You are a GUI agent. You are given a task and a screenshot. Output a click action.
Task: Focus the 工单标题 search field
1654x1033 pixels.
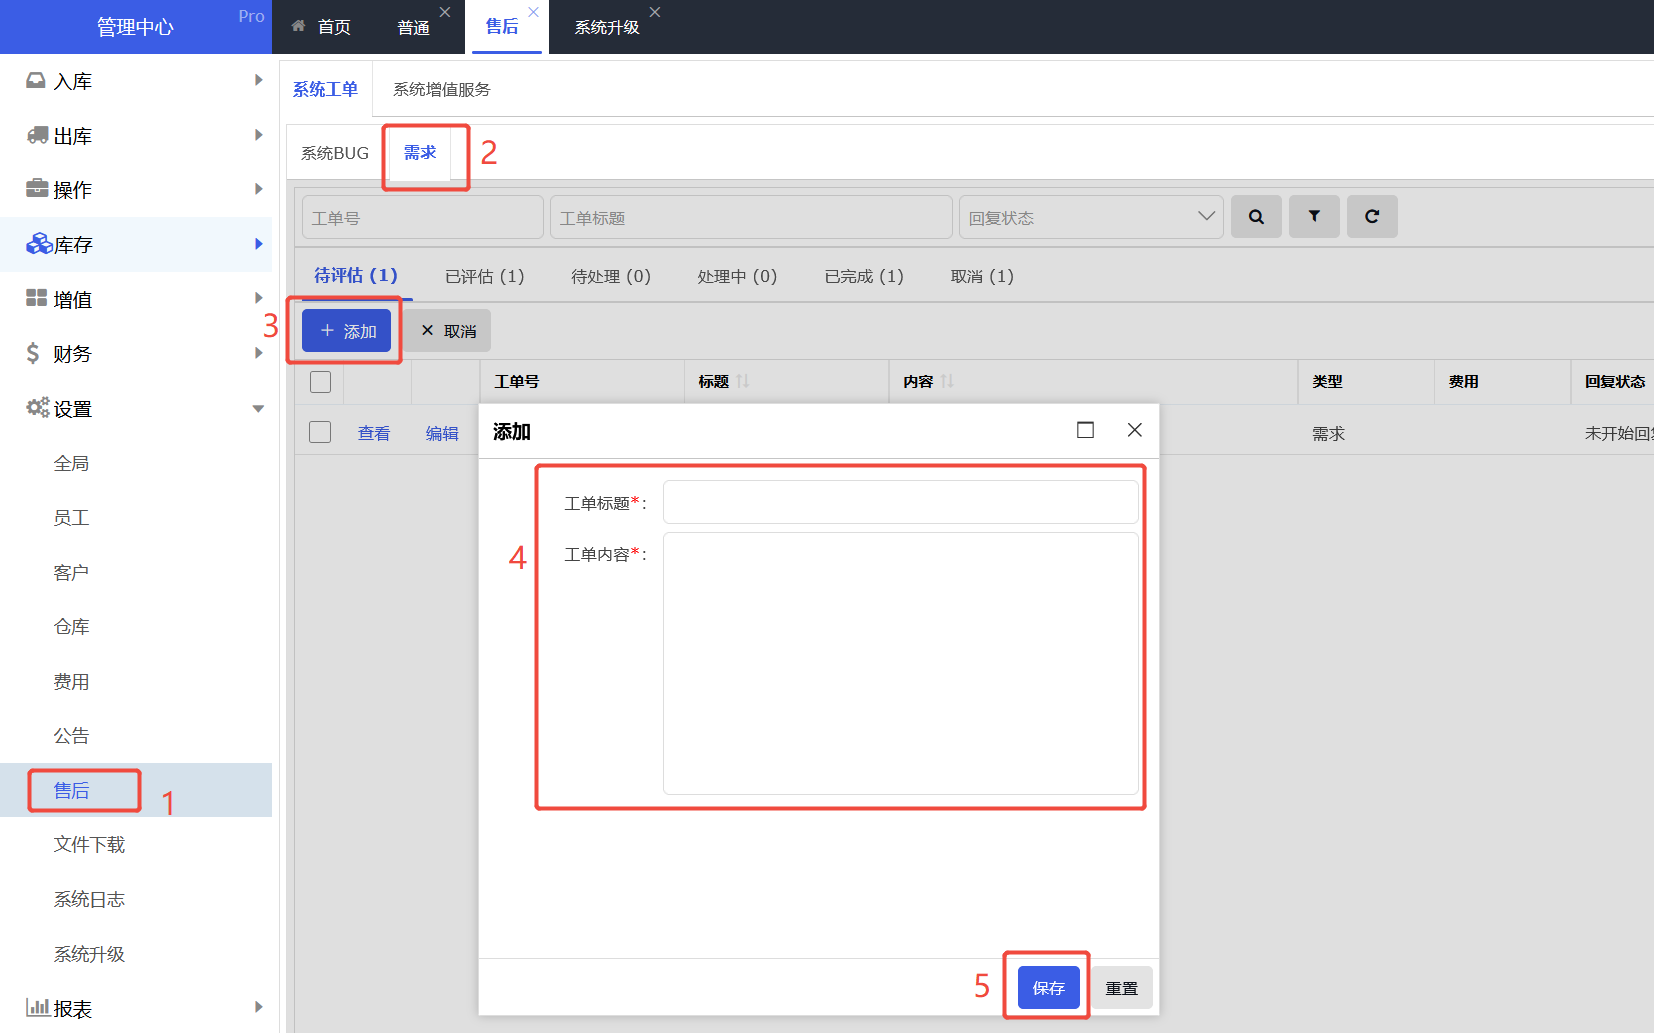coord(751,217)
